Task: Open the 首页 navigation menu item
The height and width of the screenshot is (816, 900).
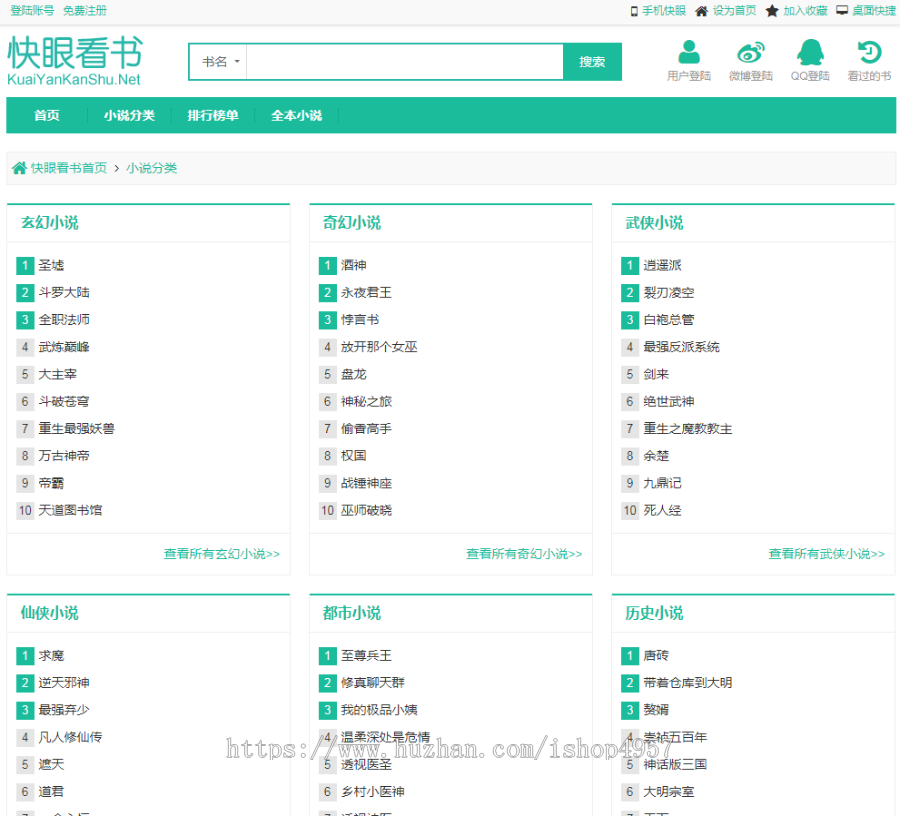Action: [x=46, y=115]
